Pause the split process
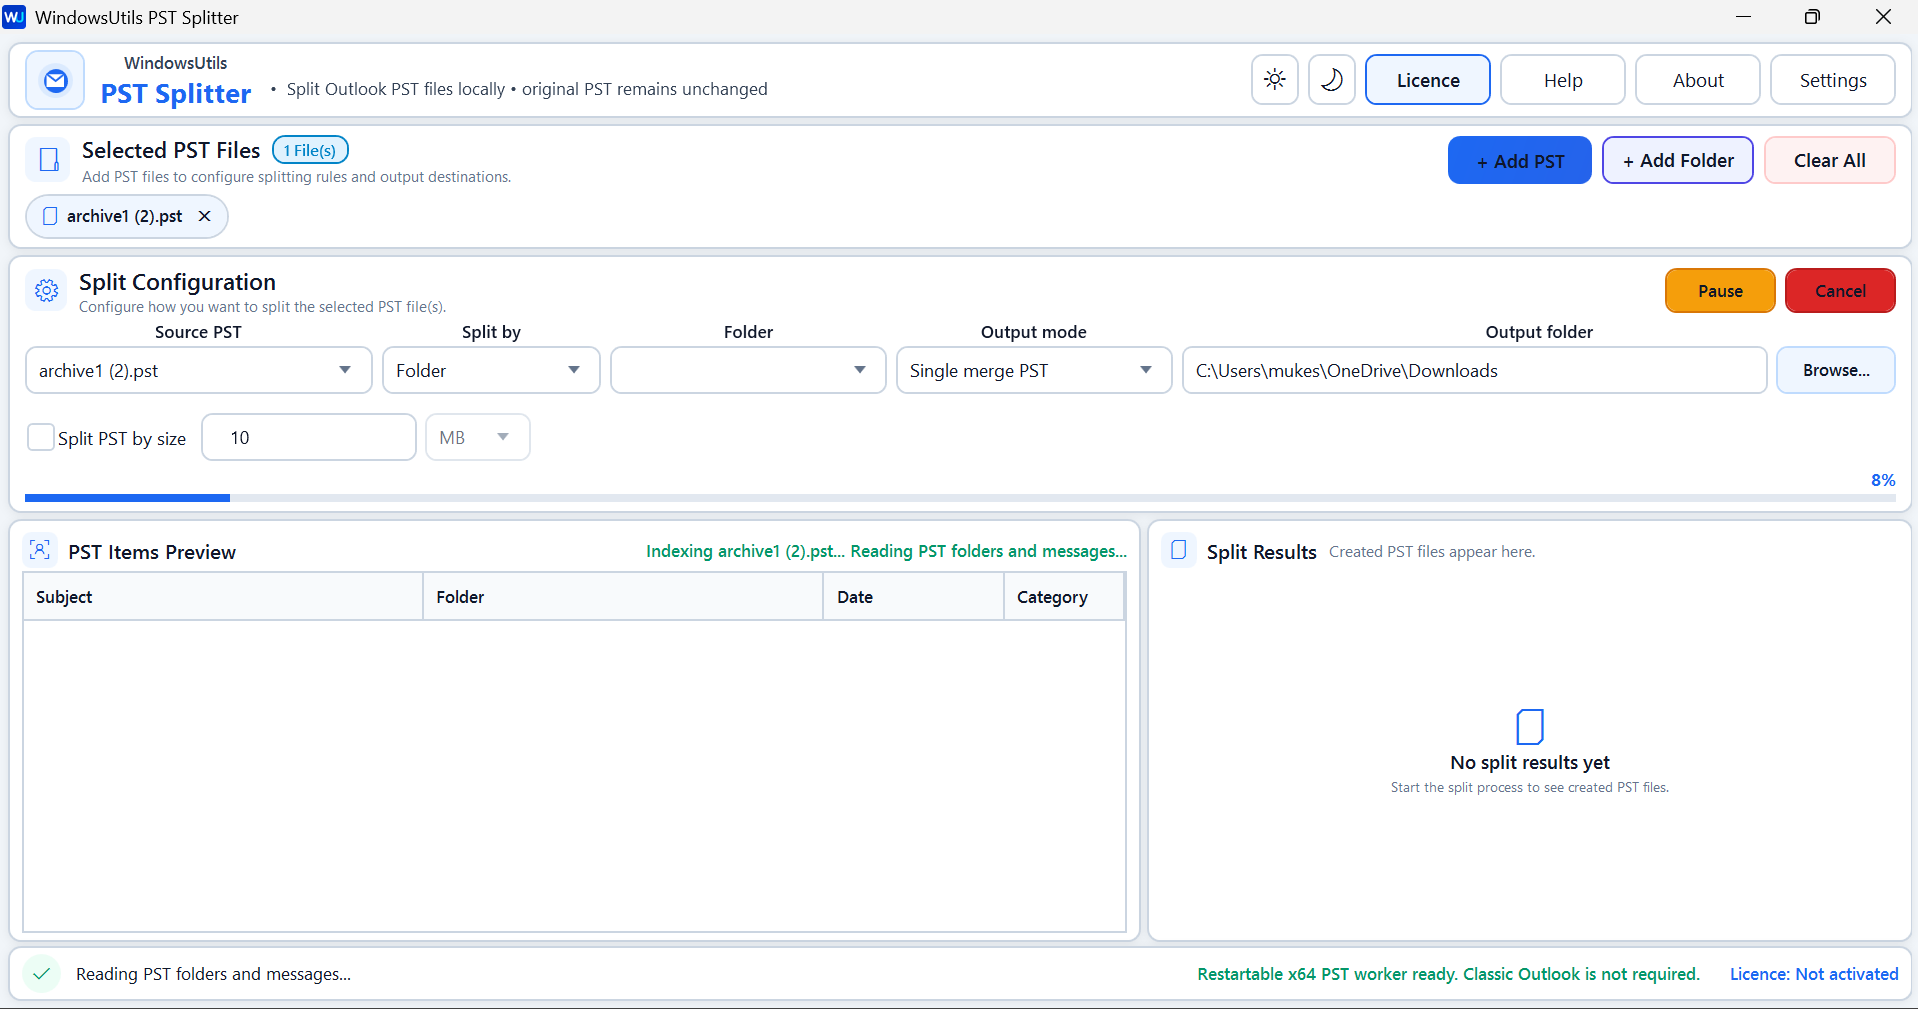Image resolution: width=1918 pixels, height=1009 pixels. coord(1720,291)
